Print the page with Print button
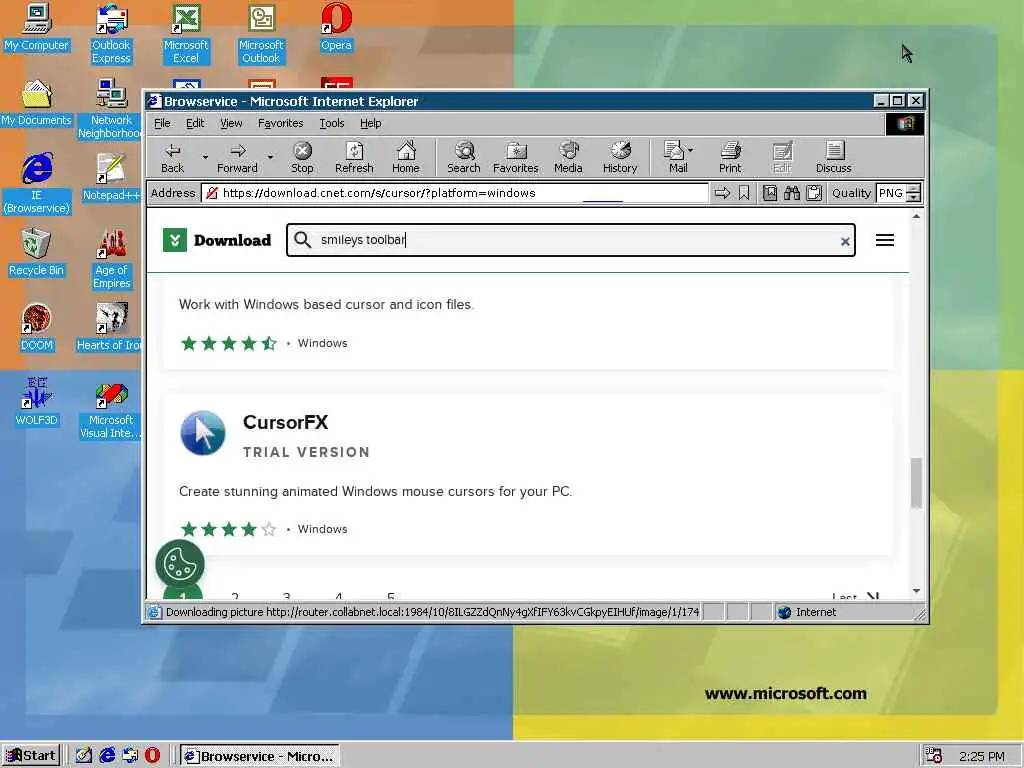Viewport: 1024px width, 768px height. tap(730, 158)
